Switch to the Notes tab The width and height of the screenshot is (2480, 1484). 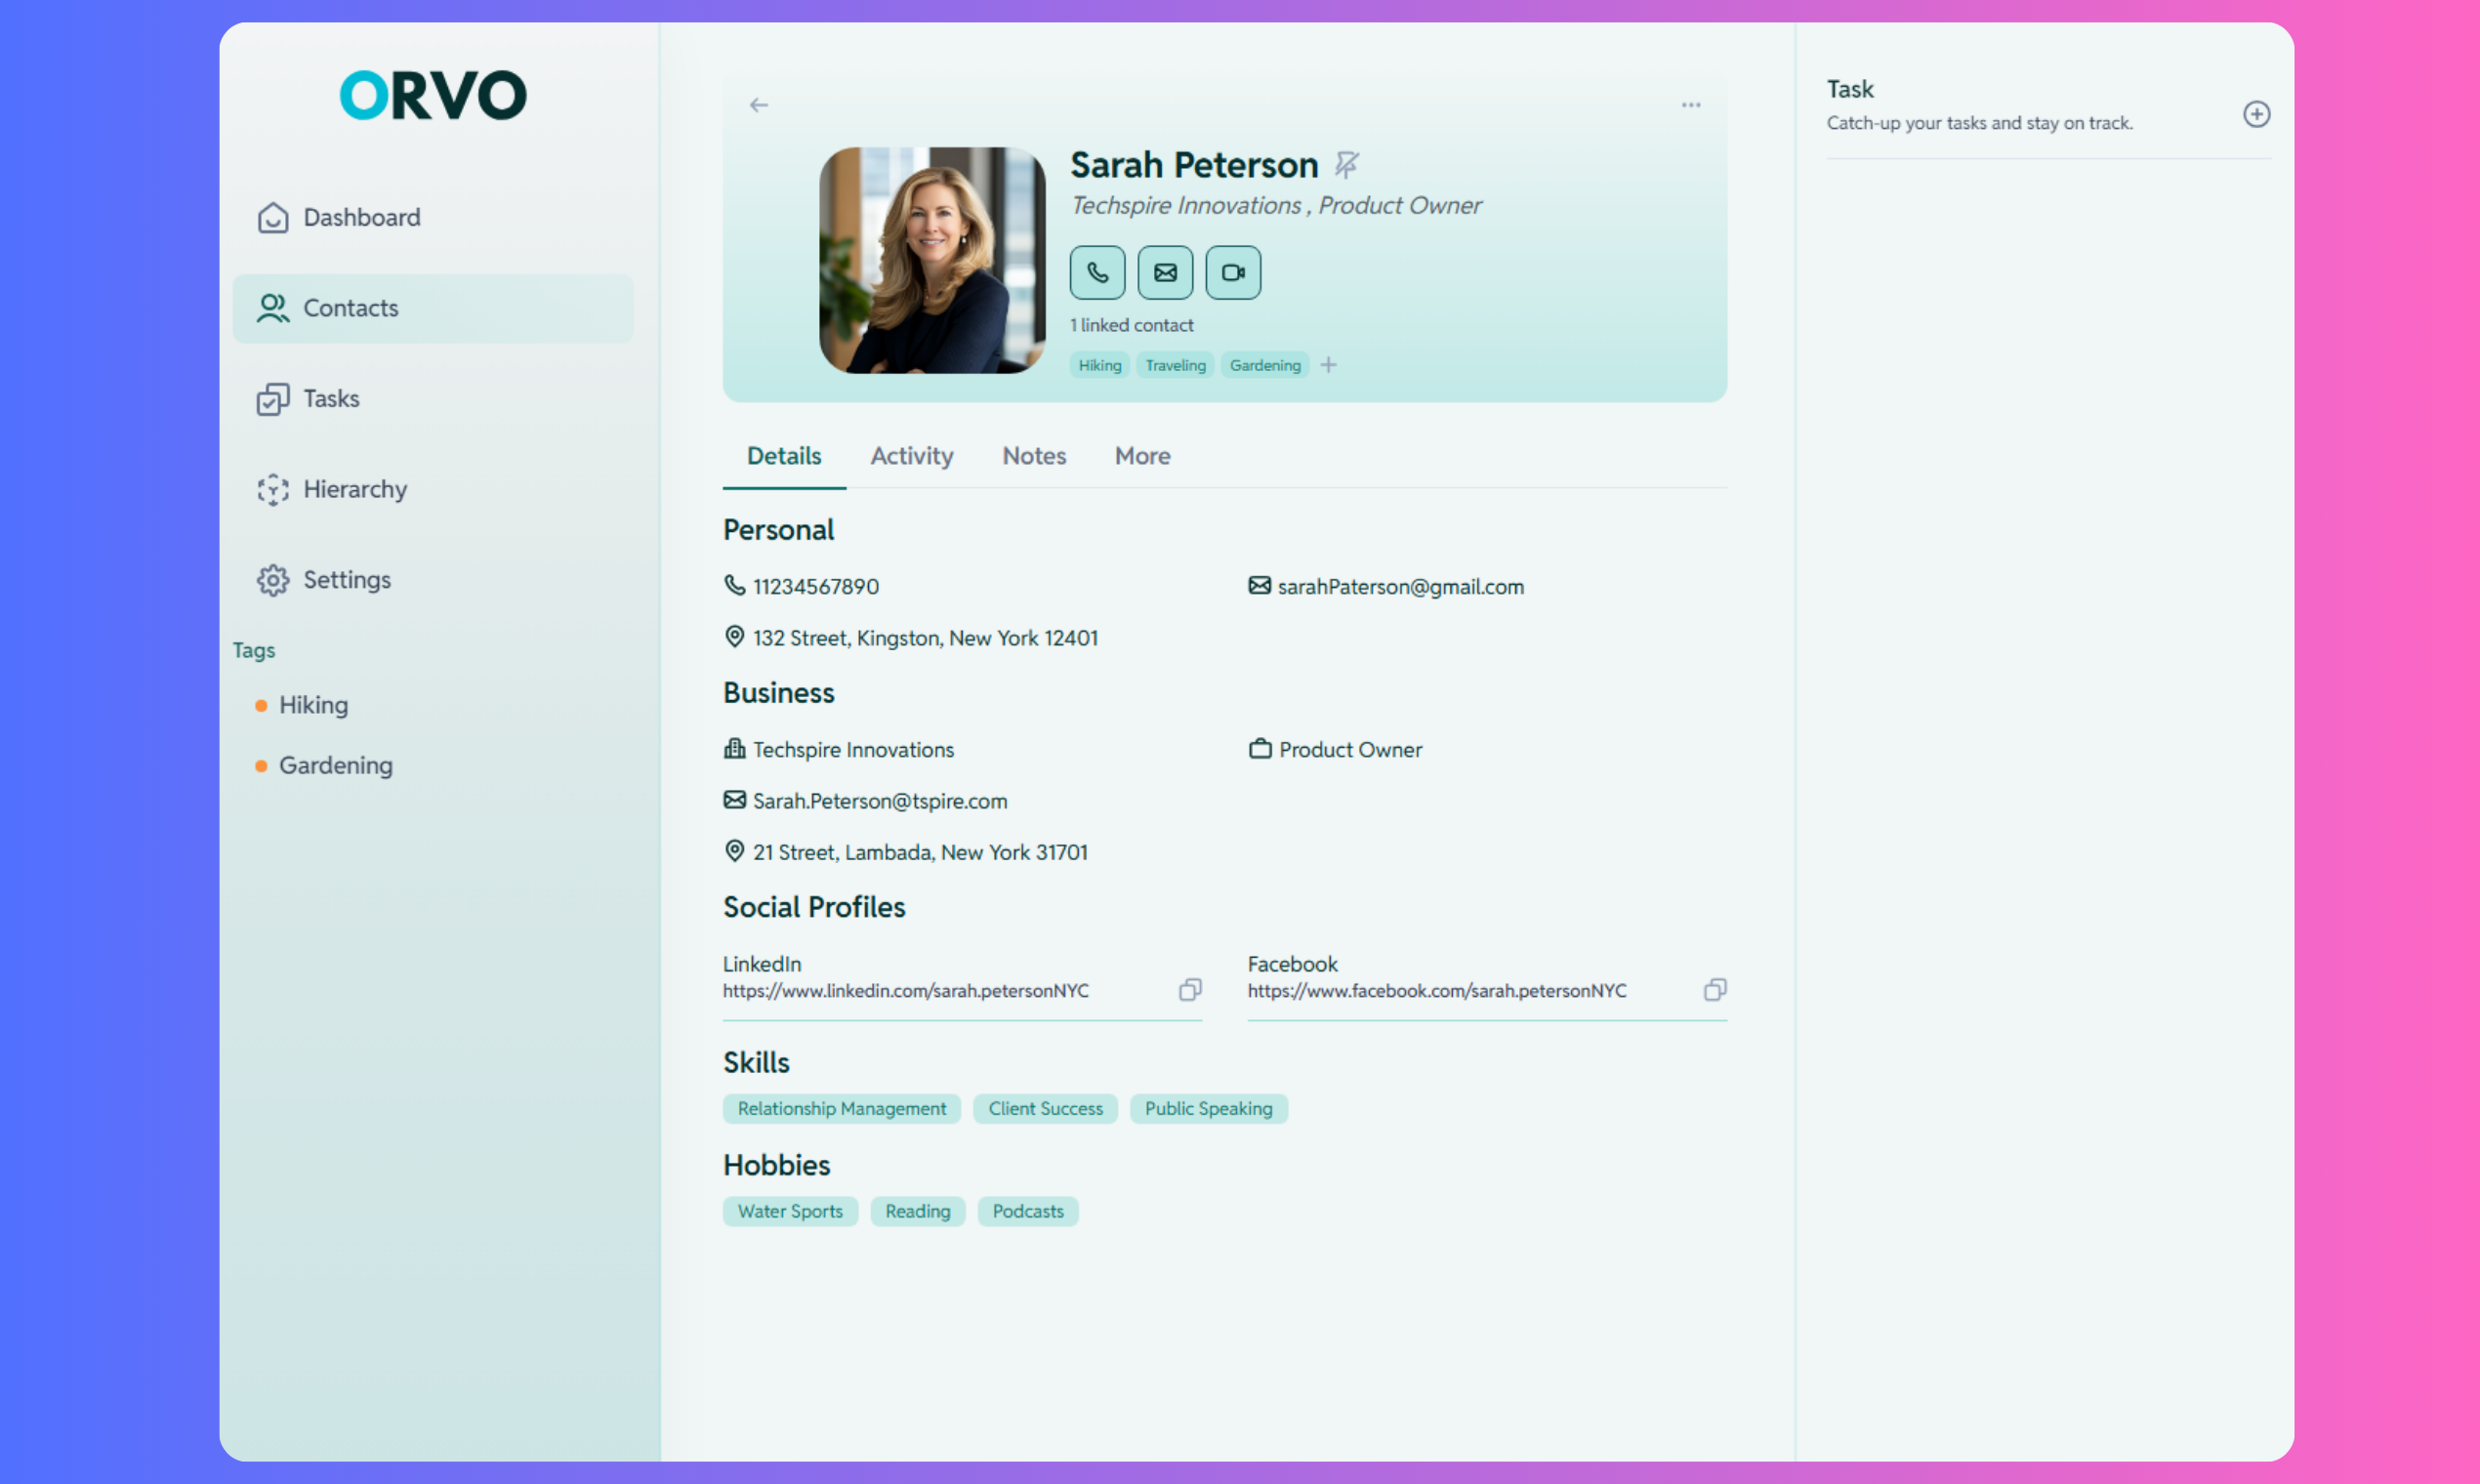pyautogui.click(x=1034, y=456)
